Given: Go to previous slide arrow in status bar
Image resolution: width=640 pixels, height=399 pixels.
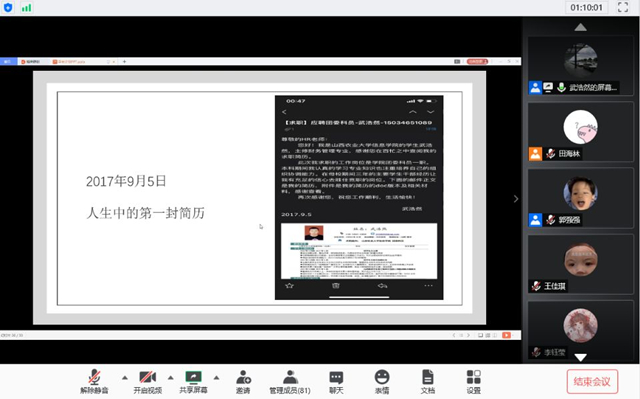Looking at the screenshot, I should (453, 335).
